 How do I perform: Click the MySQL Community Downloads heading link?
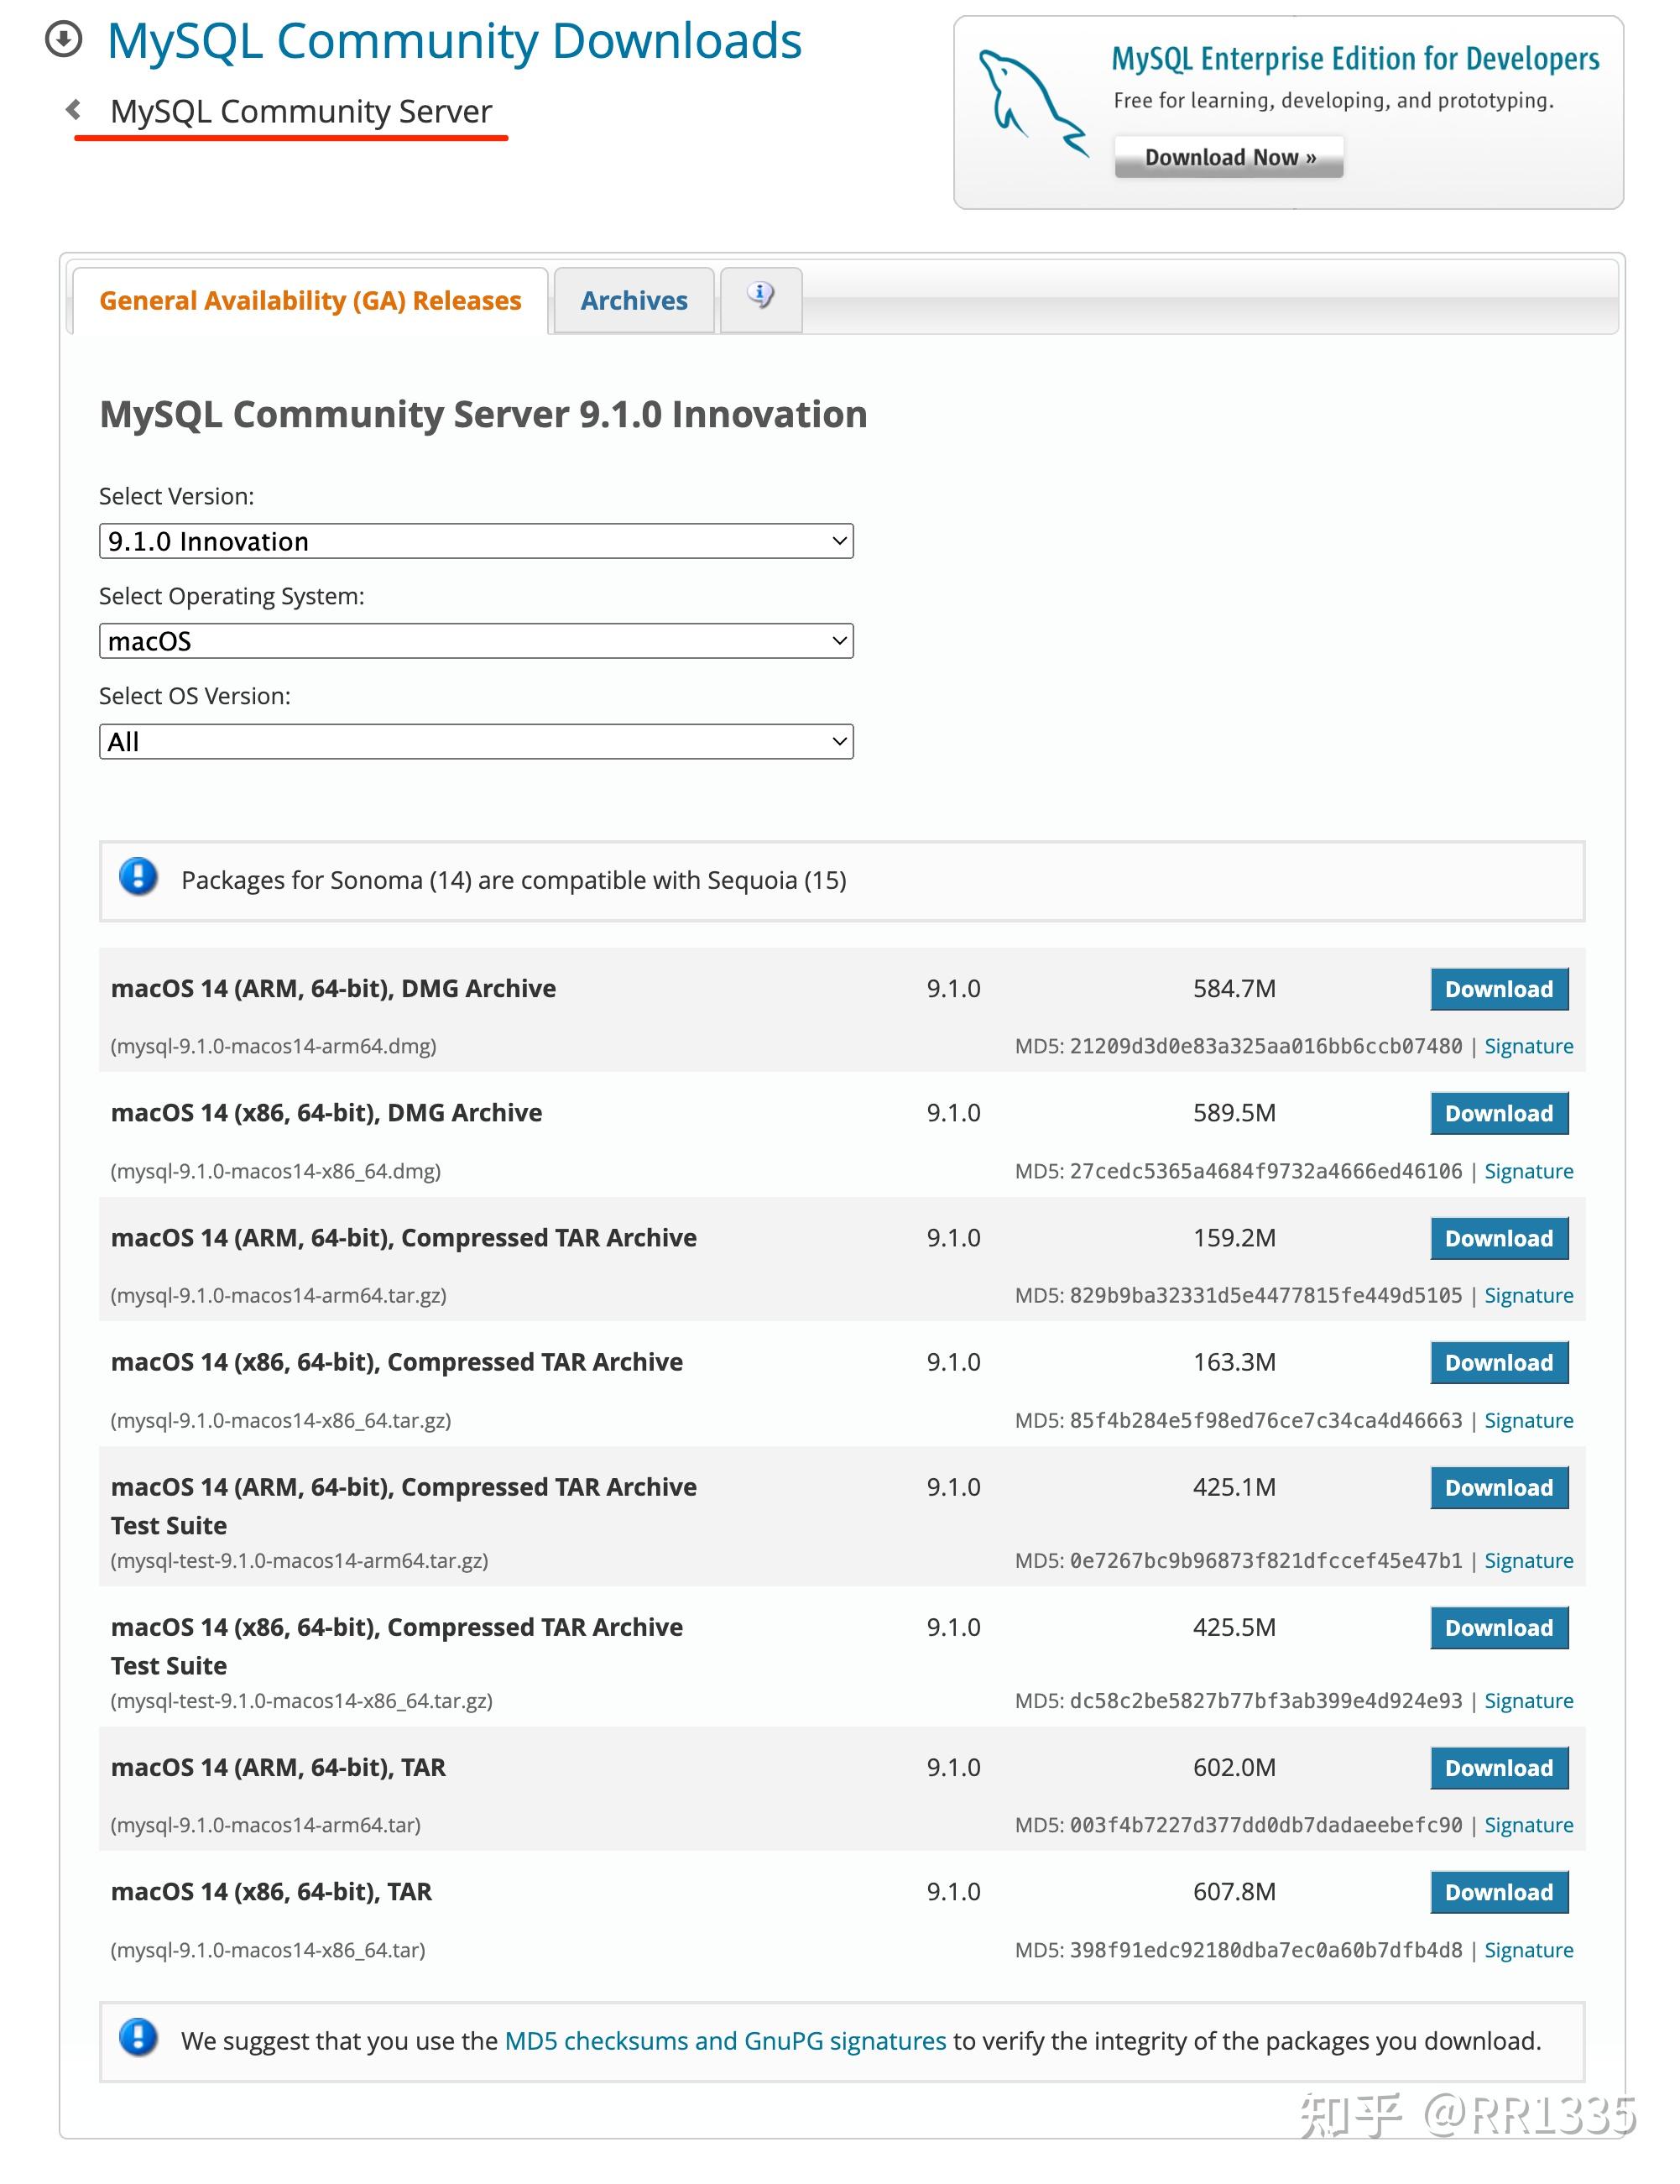454,41
